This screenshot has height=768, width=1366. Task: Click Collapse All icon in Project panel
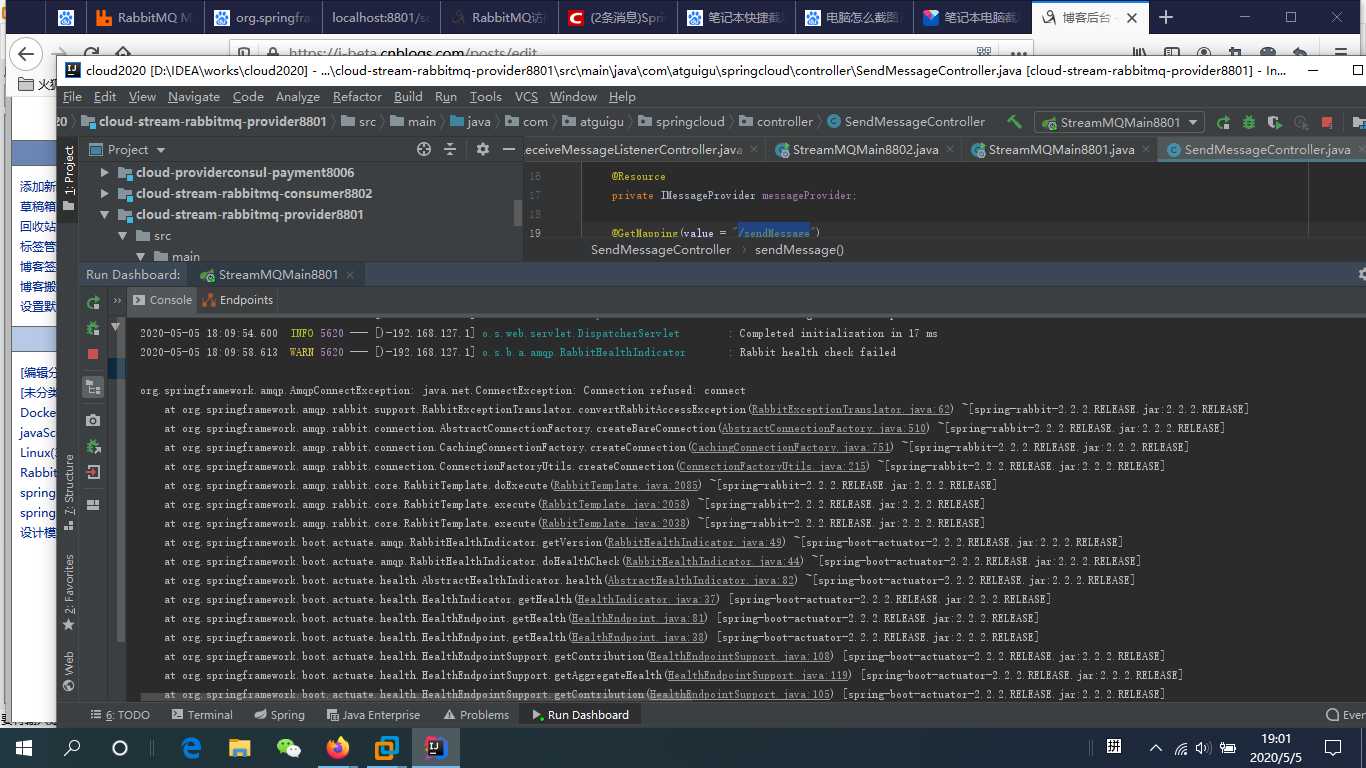(x=452, y=149)
